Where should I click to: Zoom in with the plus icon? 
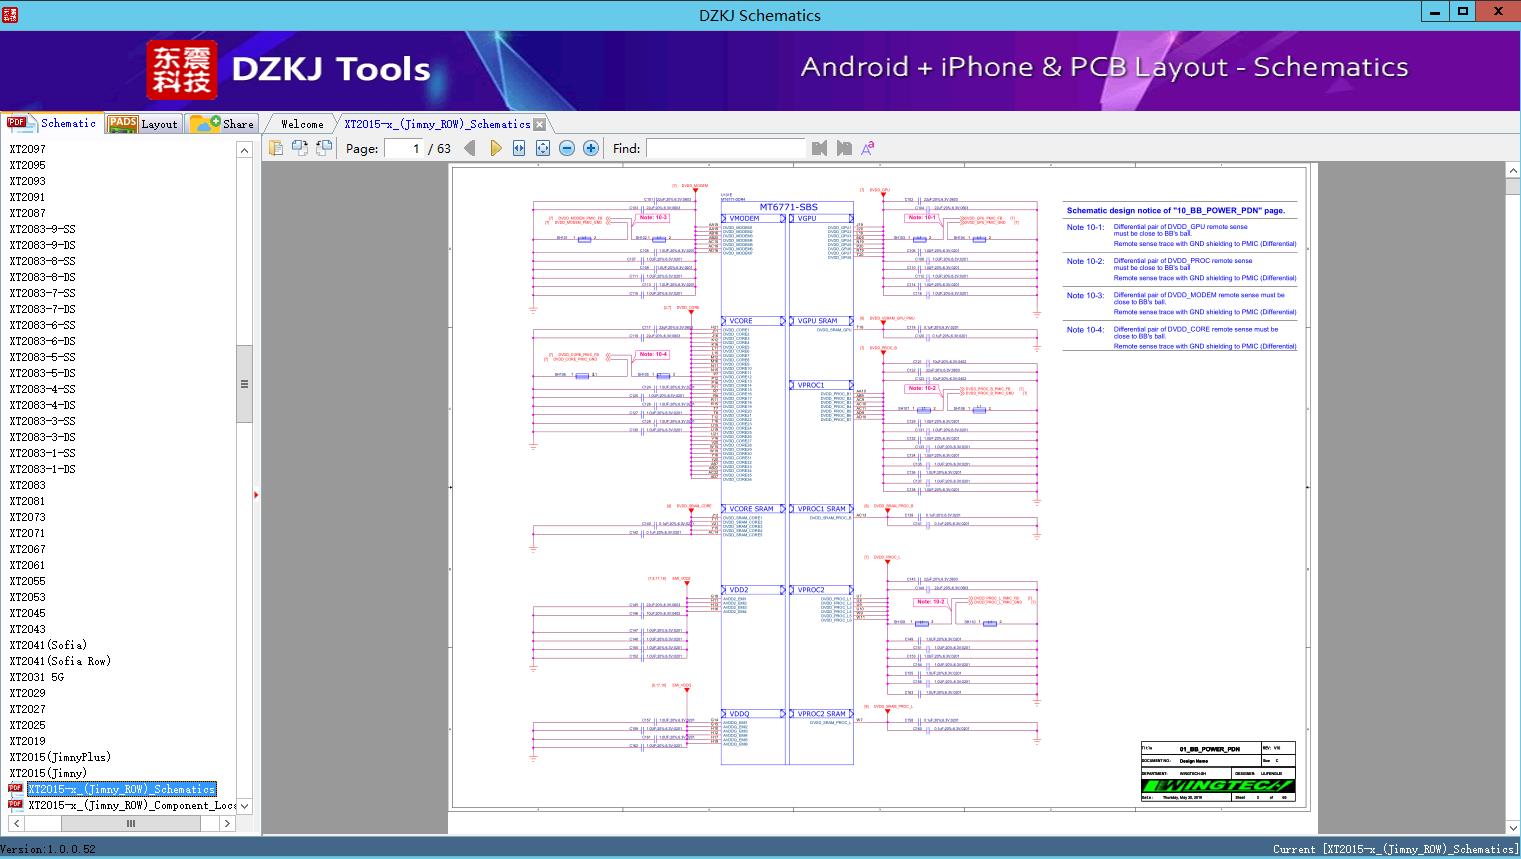(x=591, y=148)
